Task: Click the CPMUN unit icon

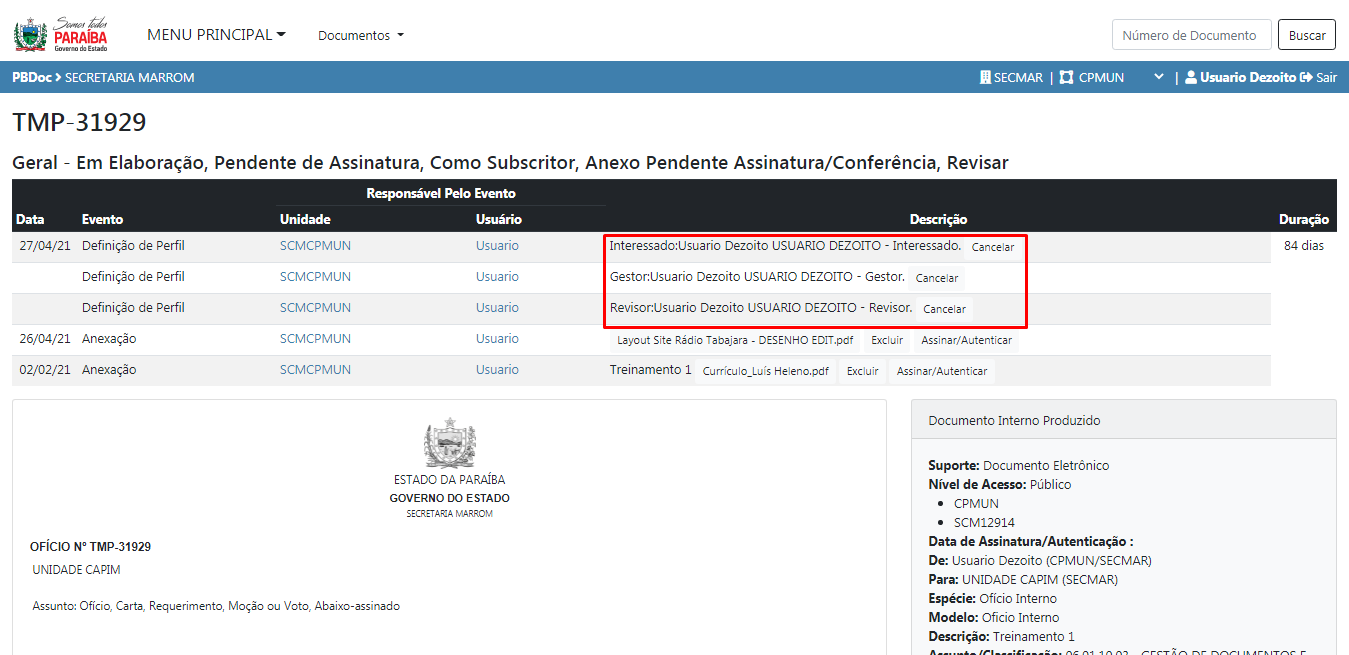Action: (1066, 77)
